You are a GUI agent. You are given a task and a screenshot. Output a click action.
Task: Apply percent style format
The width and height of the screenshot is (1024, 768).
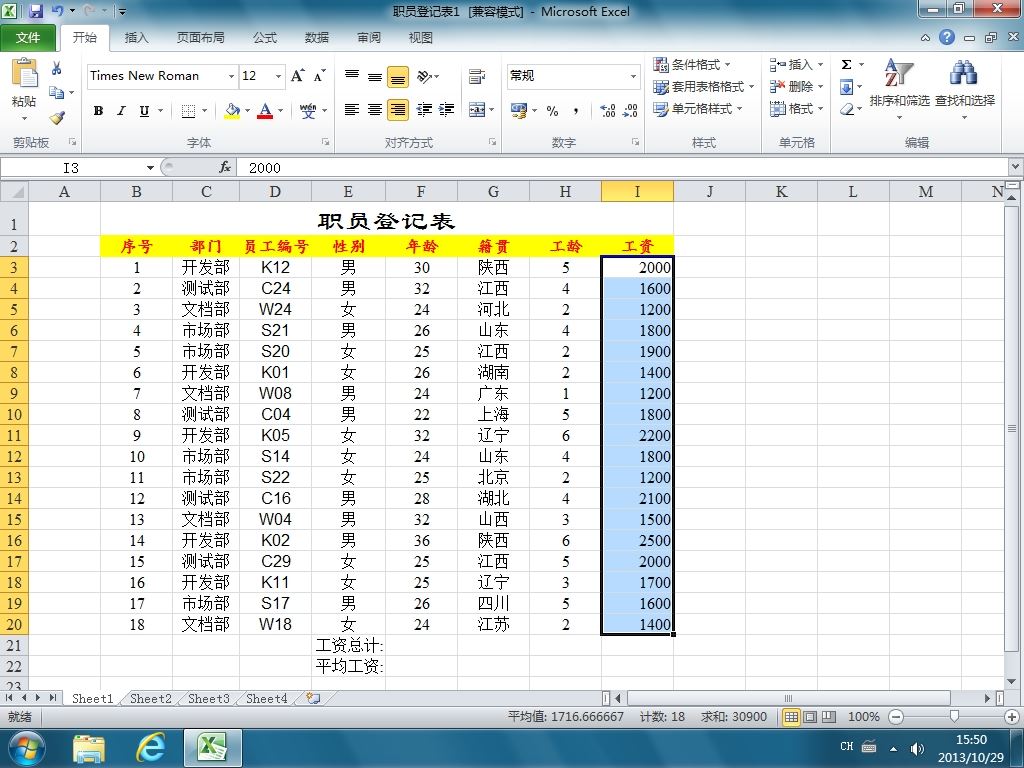(x=552, y=110)
